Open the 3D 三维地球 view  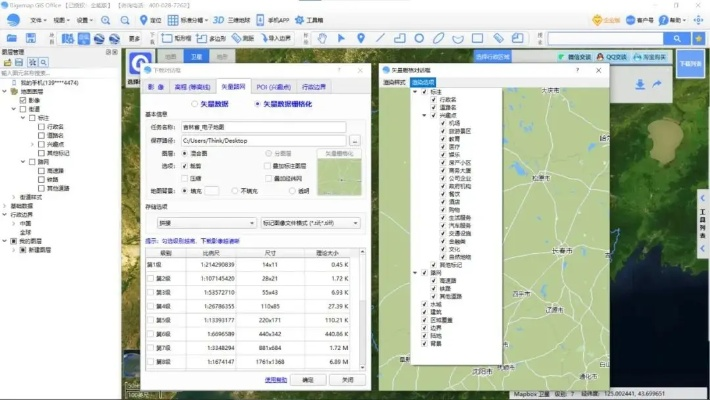coord(231,20)
